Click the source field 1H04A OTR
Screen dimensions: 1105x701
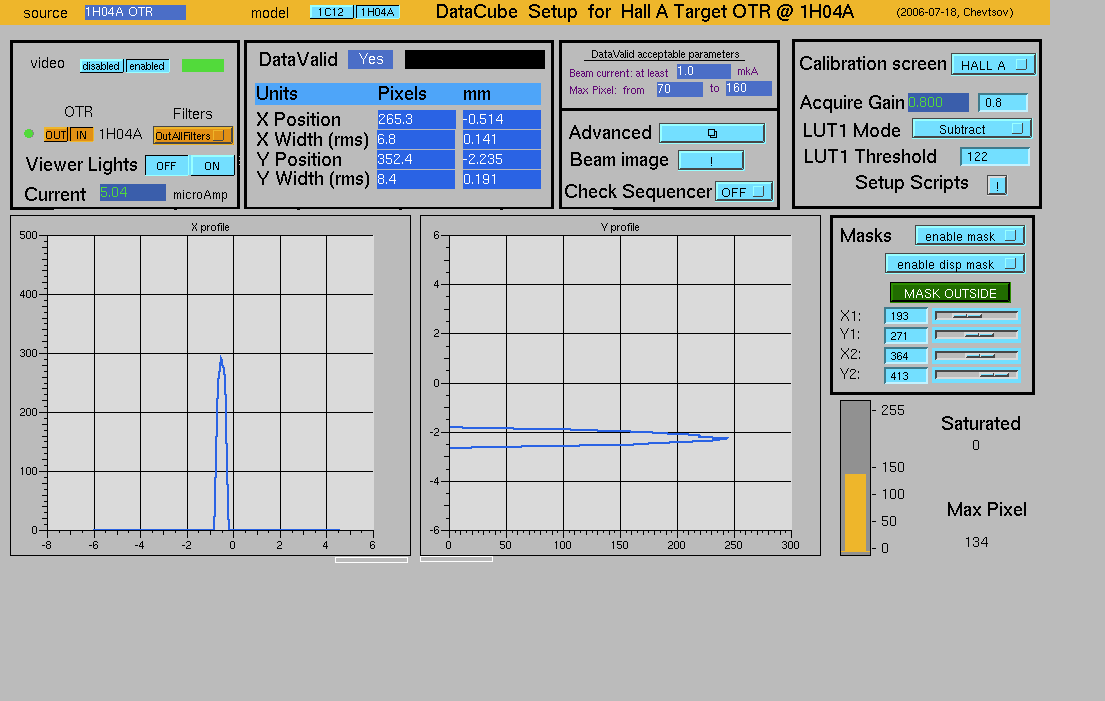pyautogui.click(x=135, y=12)
